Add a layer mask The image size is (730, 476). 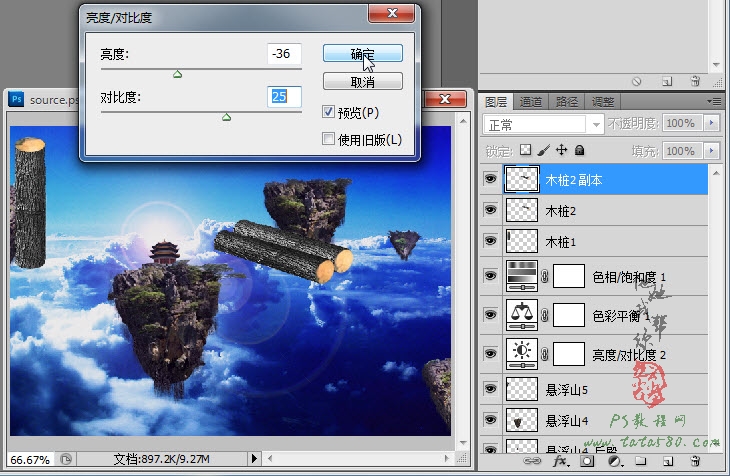[587, 461]
